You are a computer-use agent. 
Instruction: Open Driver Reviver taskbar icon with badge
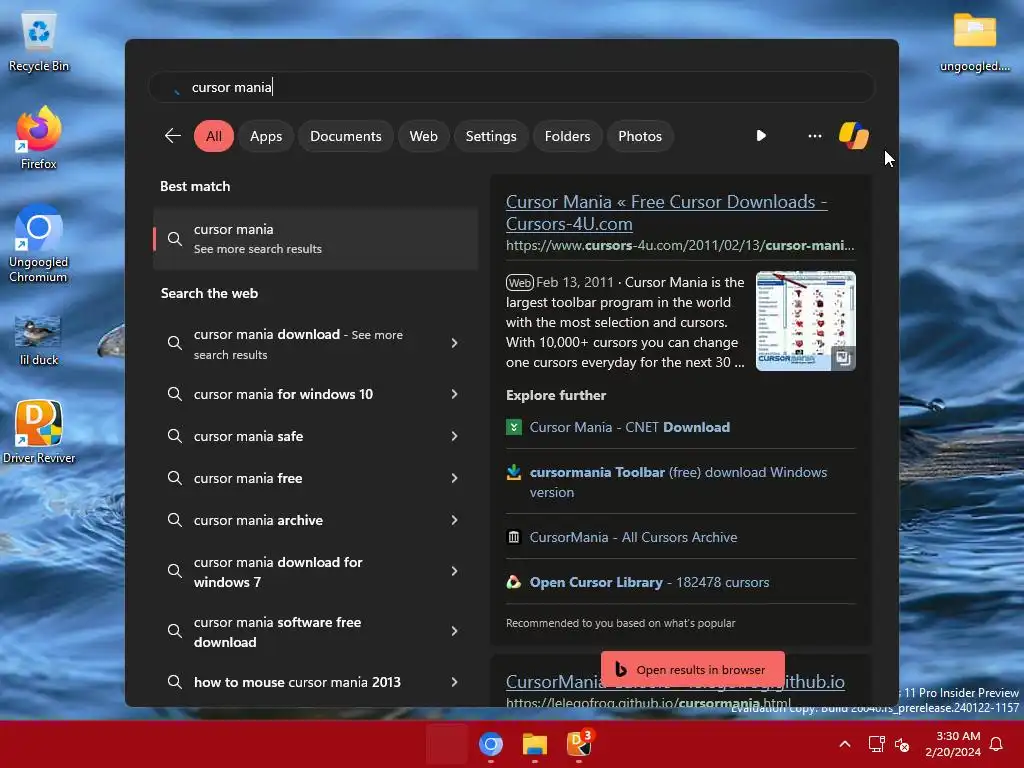(579, 744)
